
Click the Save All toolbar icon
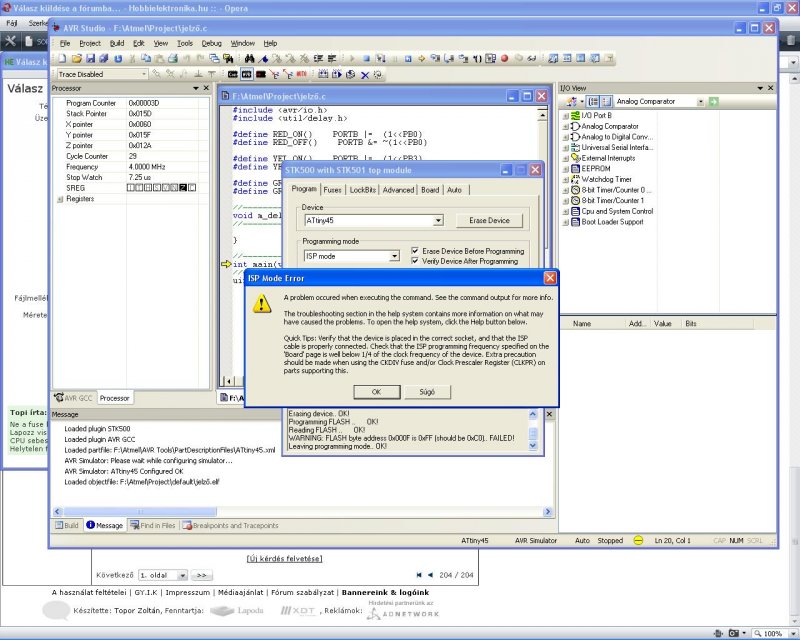[104, 59]
